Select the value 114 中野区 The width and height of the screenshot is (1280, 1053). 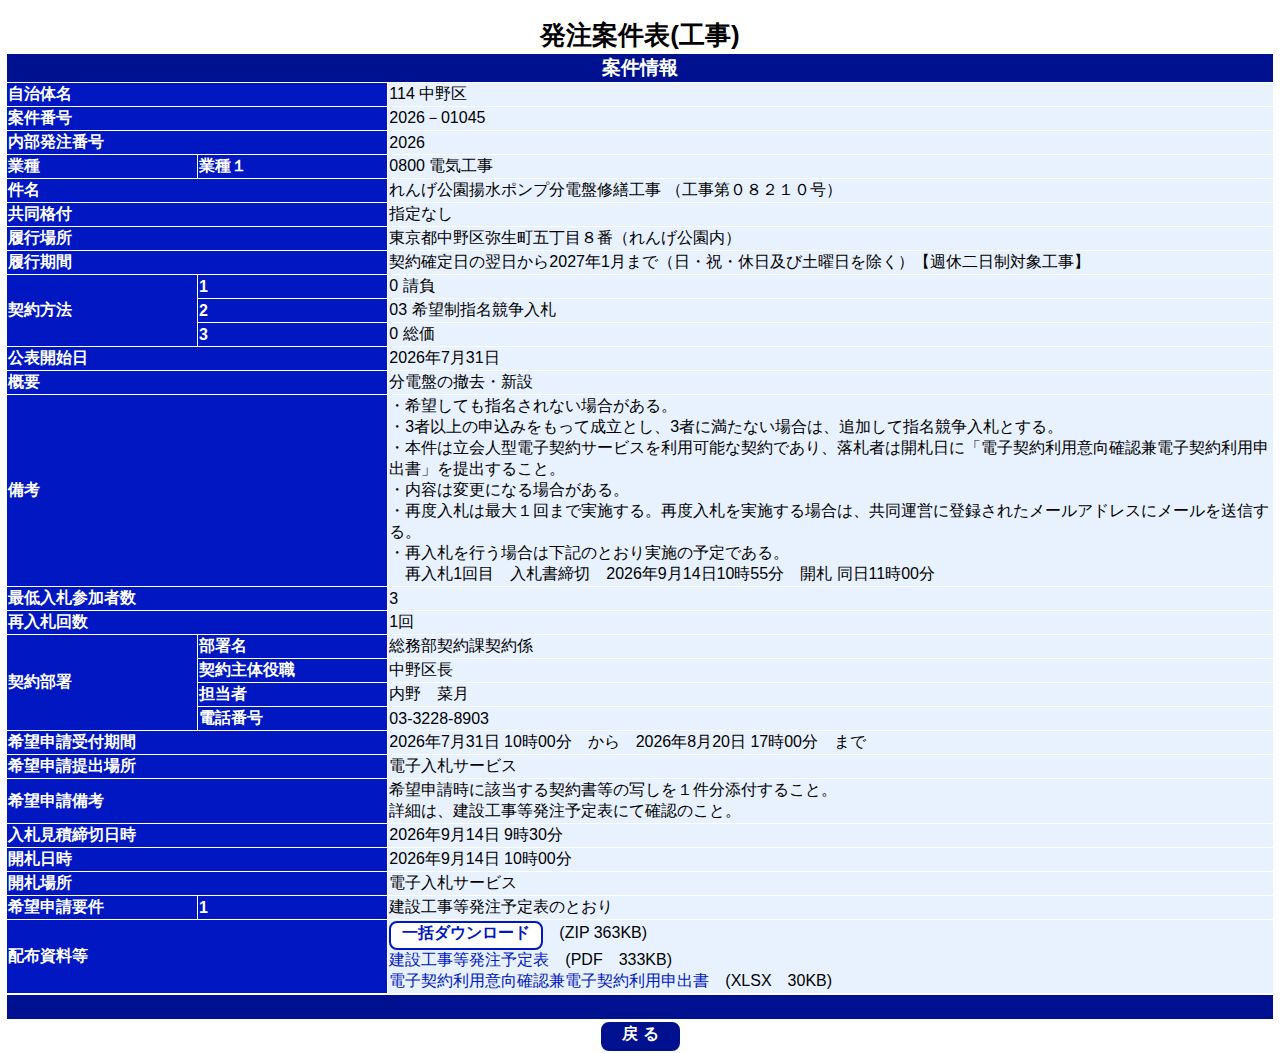pos(428,94)
